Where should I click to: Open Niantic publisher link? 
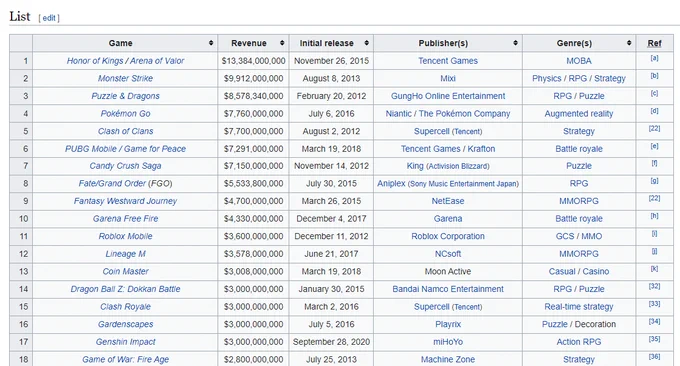(399, 114)
